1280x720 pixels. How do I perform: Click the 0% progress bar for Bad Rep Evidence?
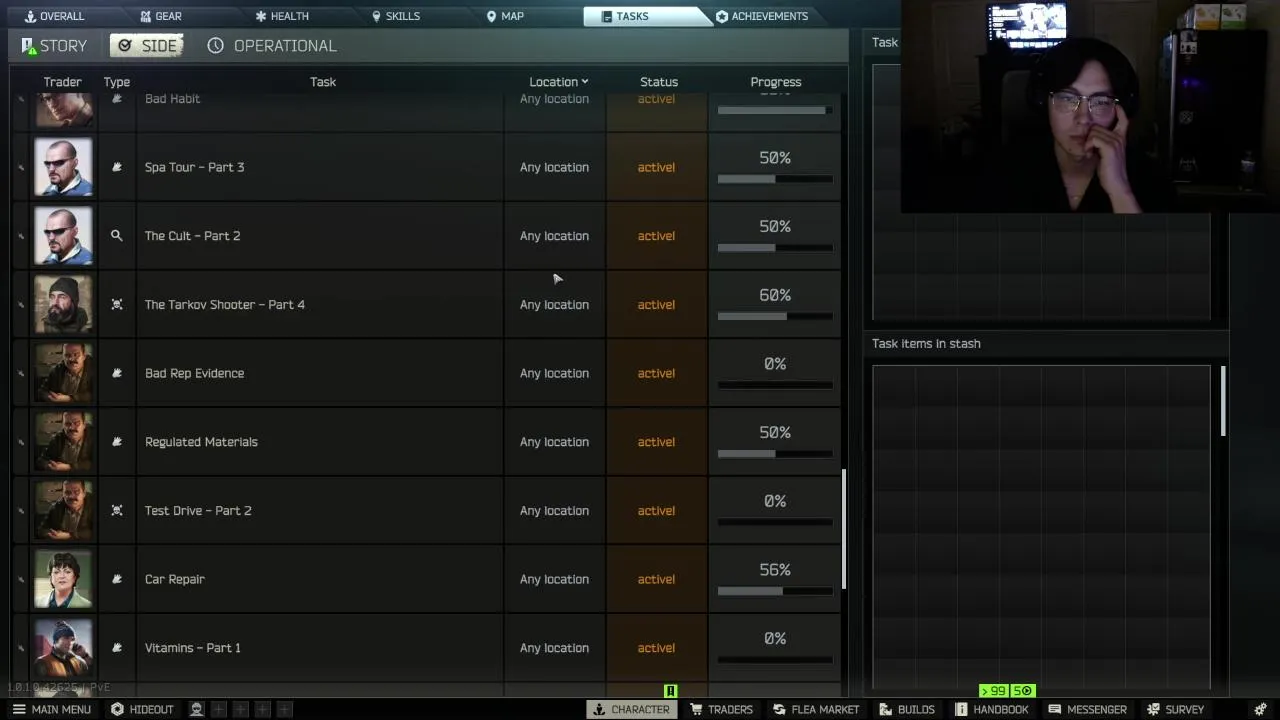[775, 385]
